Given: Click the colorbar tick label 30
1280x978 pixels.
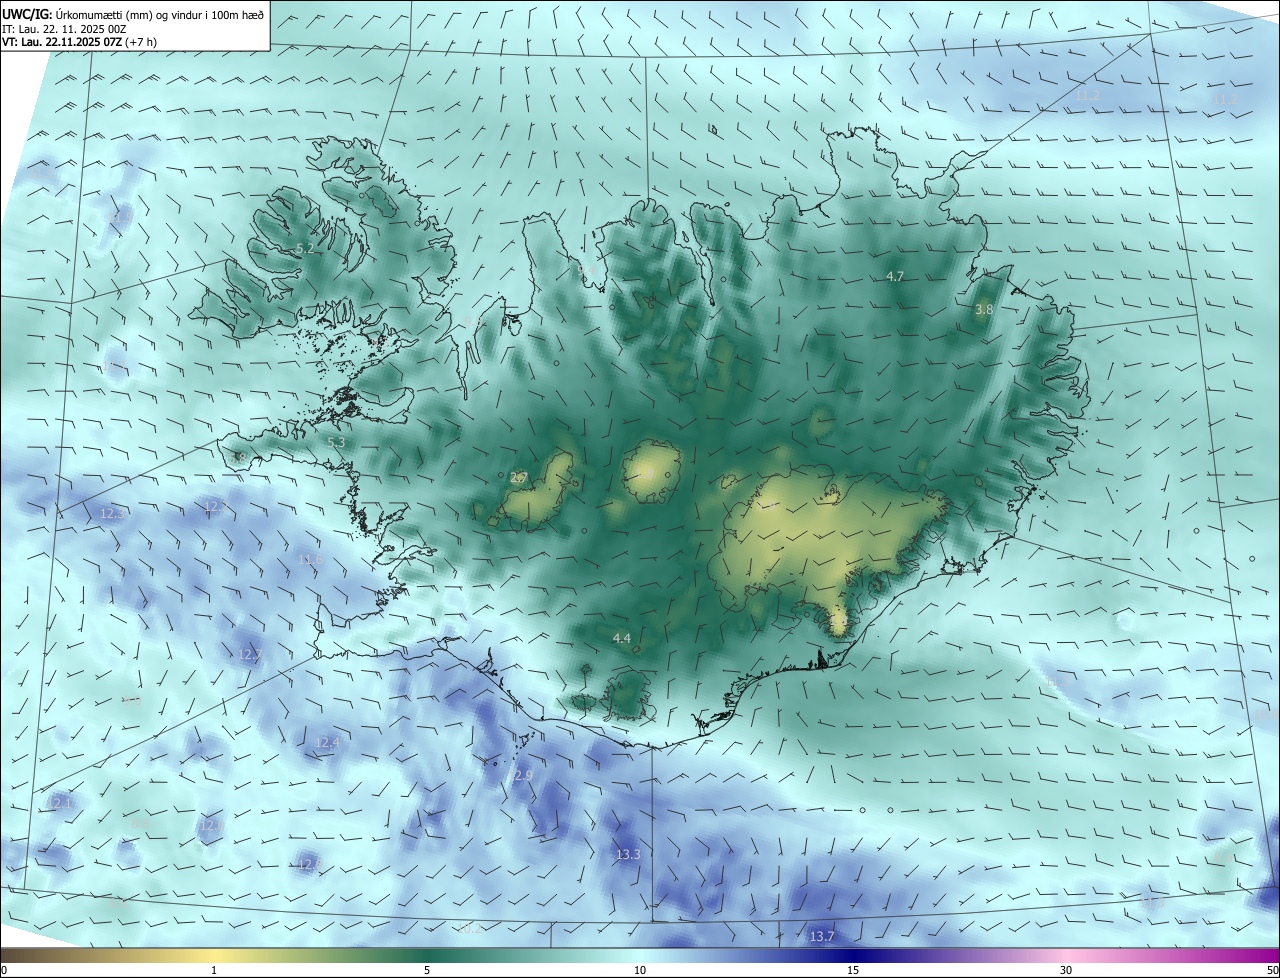Looking at the screenshot, I should click(1066, 970).
